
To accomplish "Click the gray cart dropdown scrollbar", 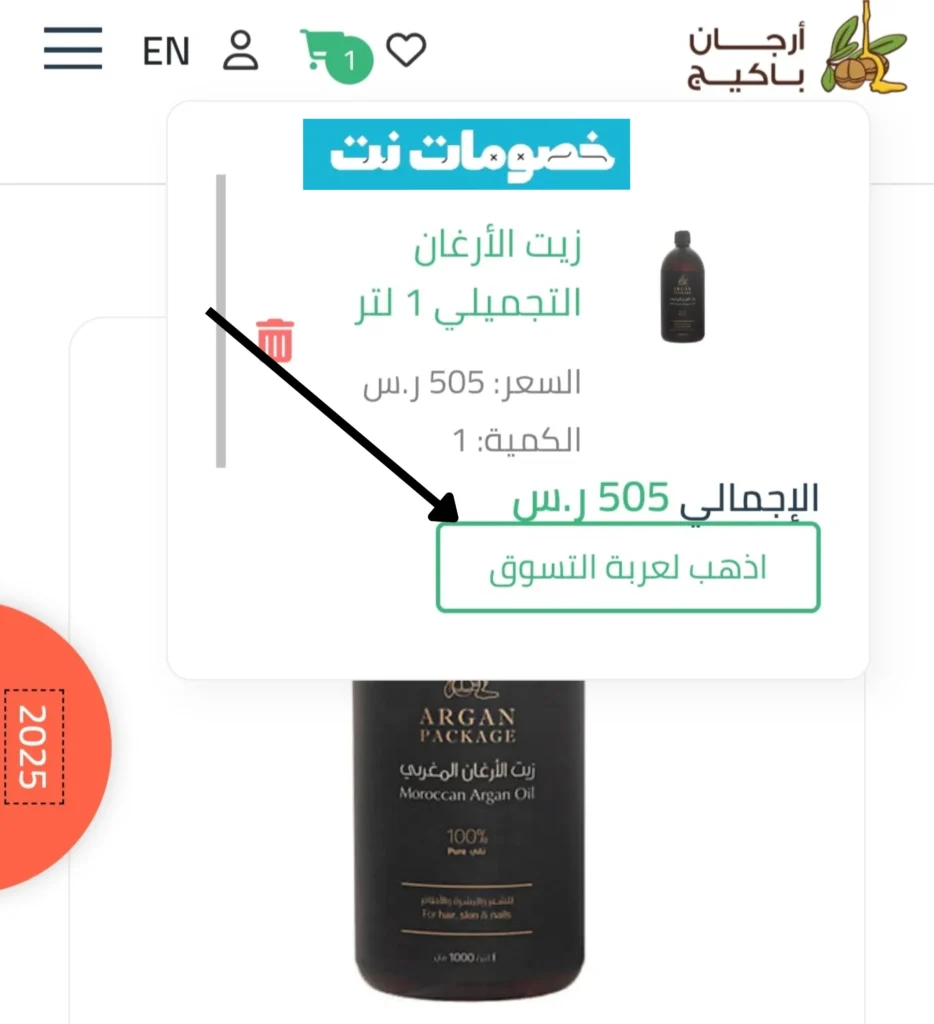I will 221,321.
